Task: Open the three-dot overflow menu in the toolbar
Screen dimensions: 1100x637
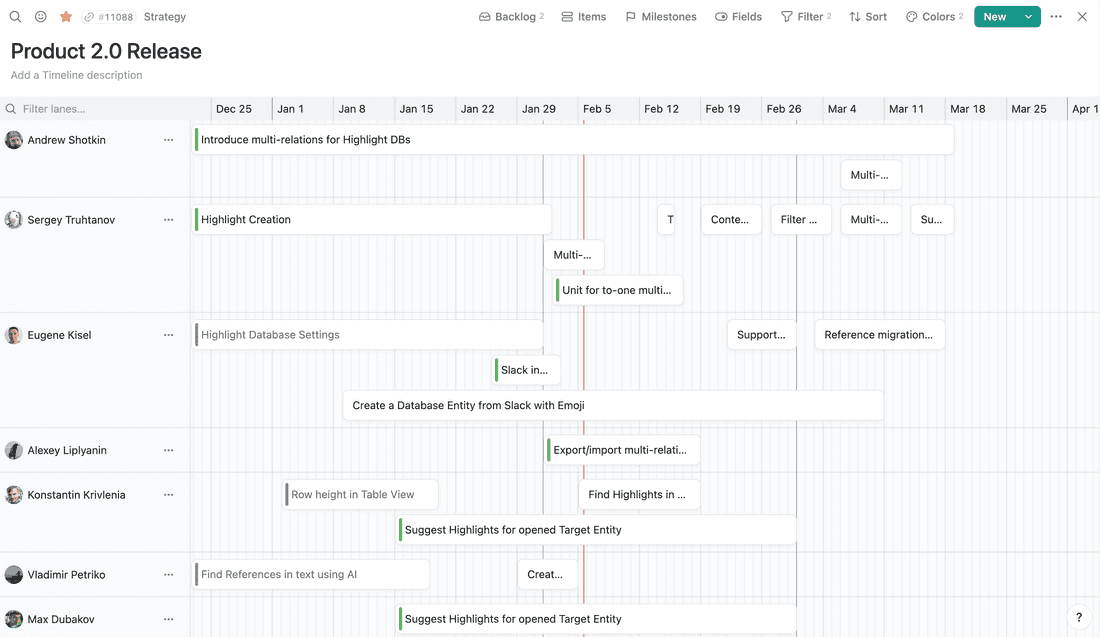Action: pyautogui.click(x=1056, y=16)
